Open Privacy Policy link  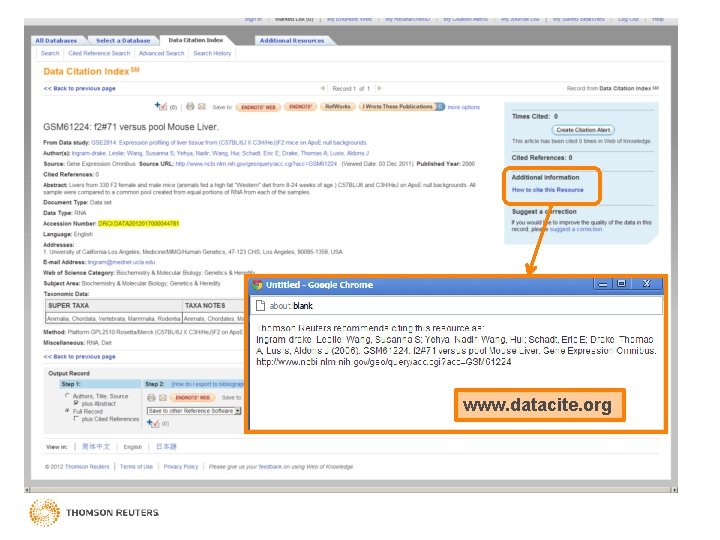coord(180,467)
